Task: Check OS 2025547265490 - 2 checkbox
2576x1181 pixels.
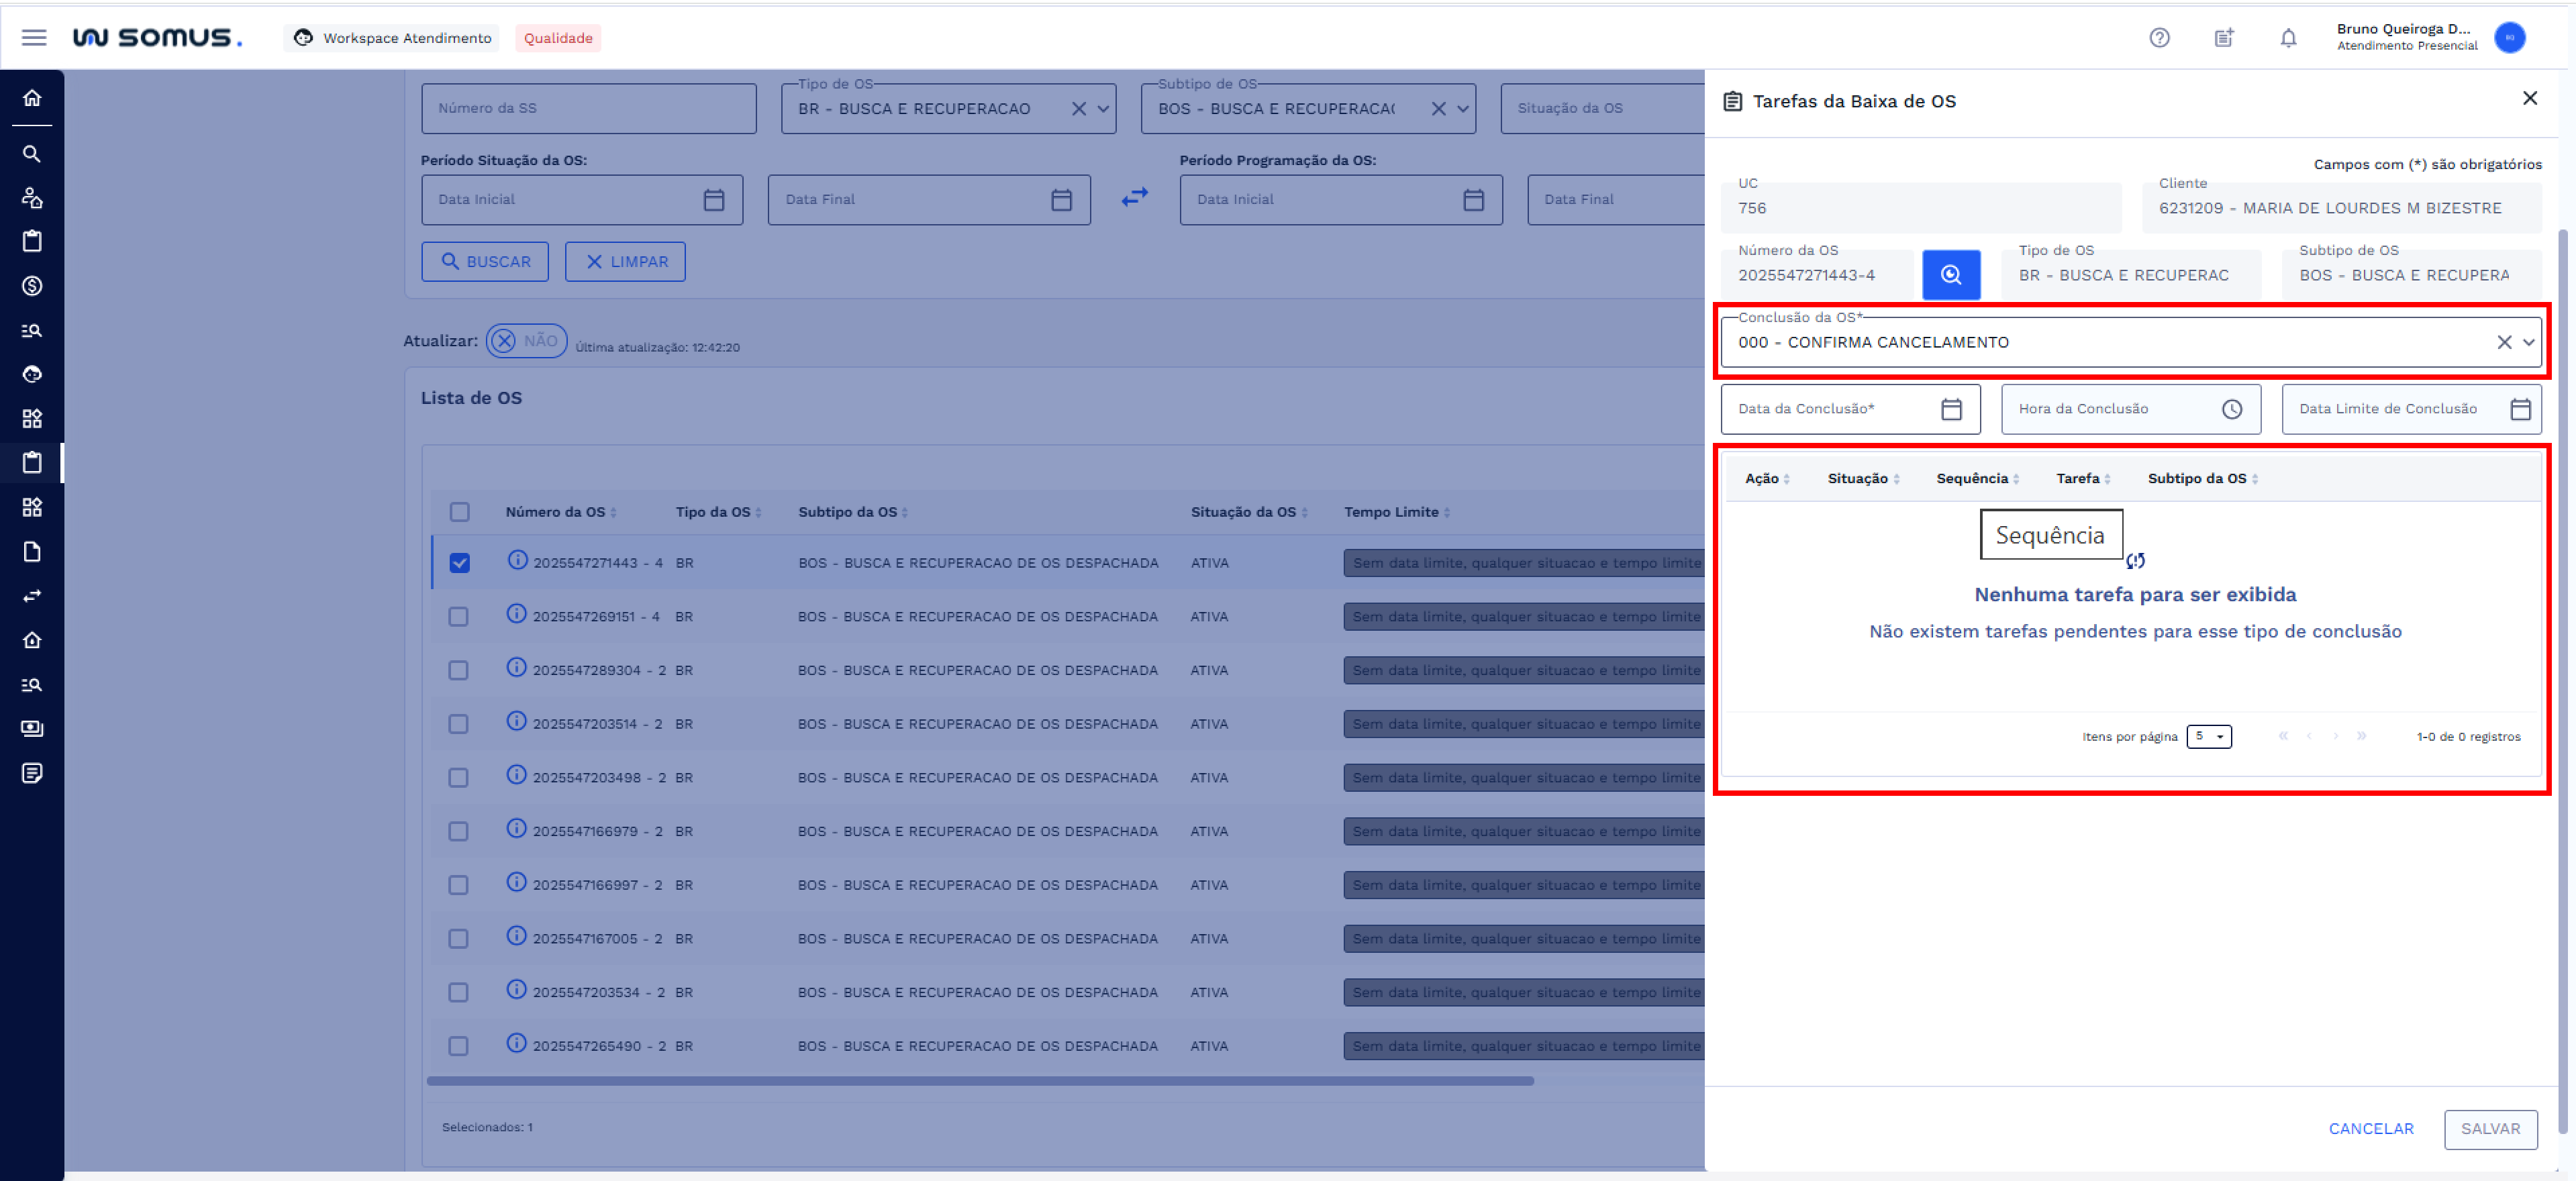Action: pos(458,1046)
